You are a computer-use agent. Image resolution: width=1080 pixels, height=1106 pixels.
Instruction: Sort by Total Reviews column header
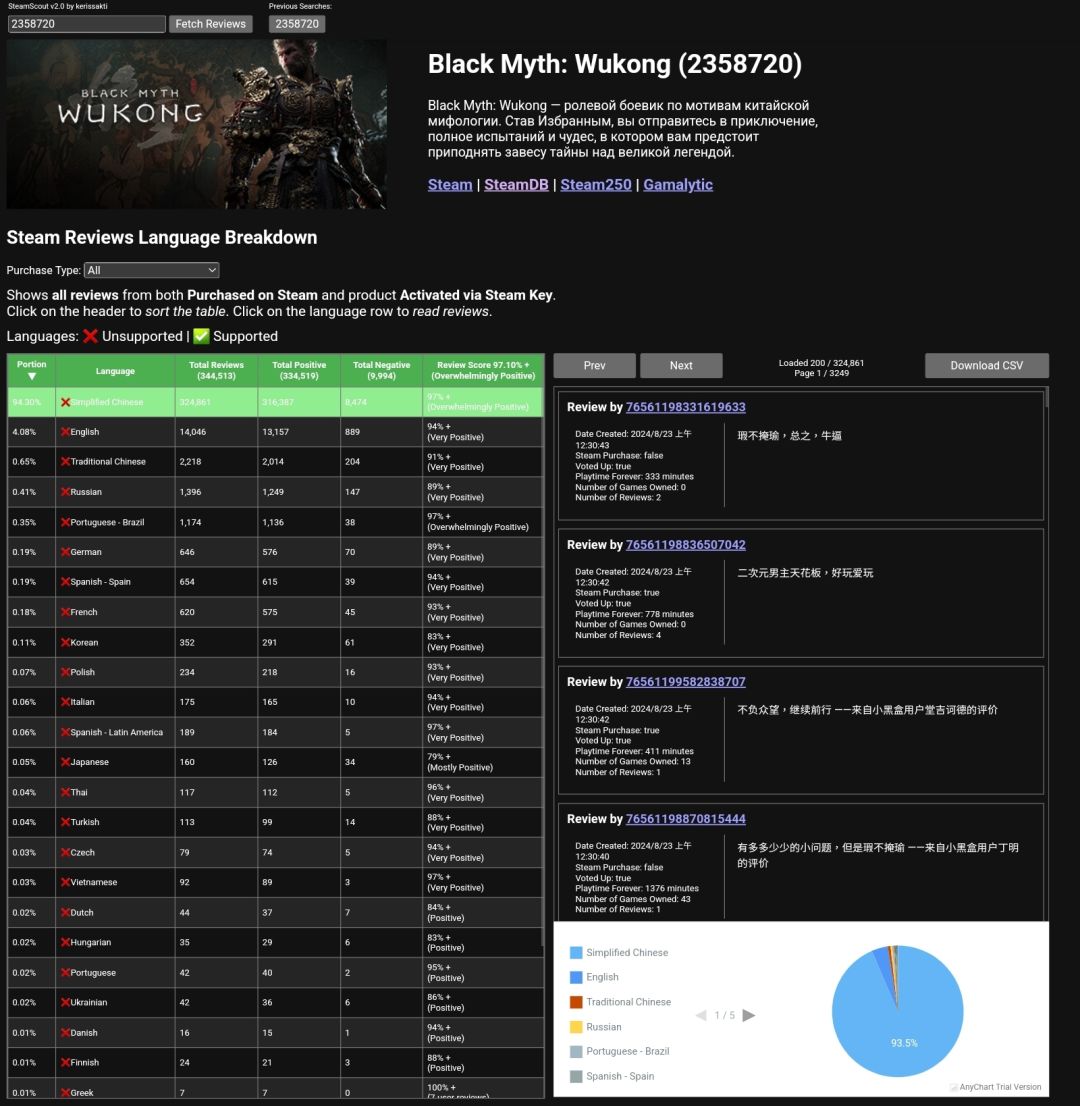[x=216, y=370]
